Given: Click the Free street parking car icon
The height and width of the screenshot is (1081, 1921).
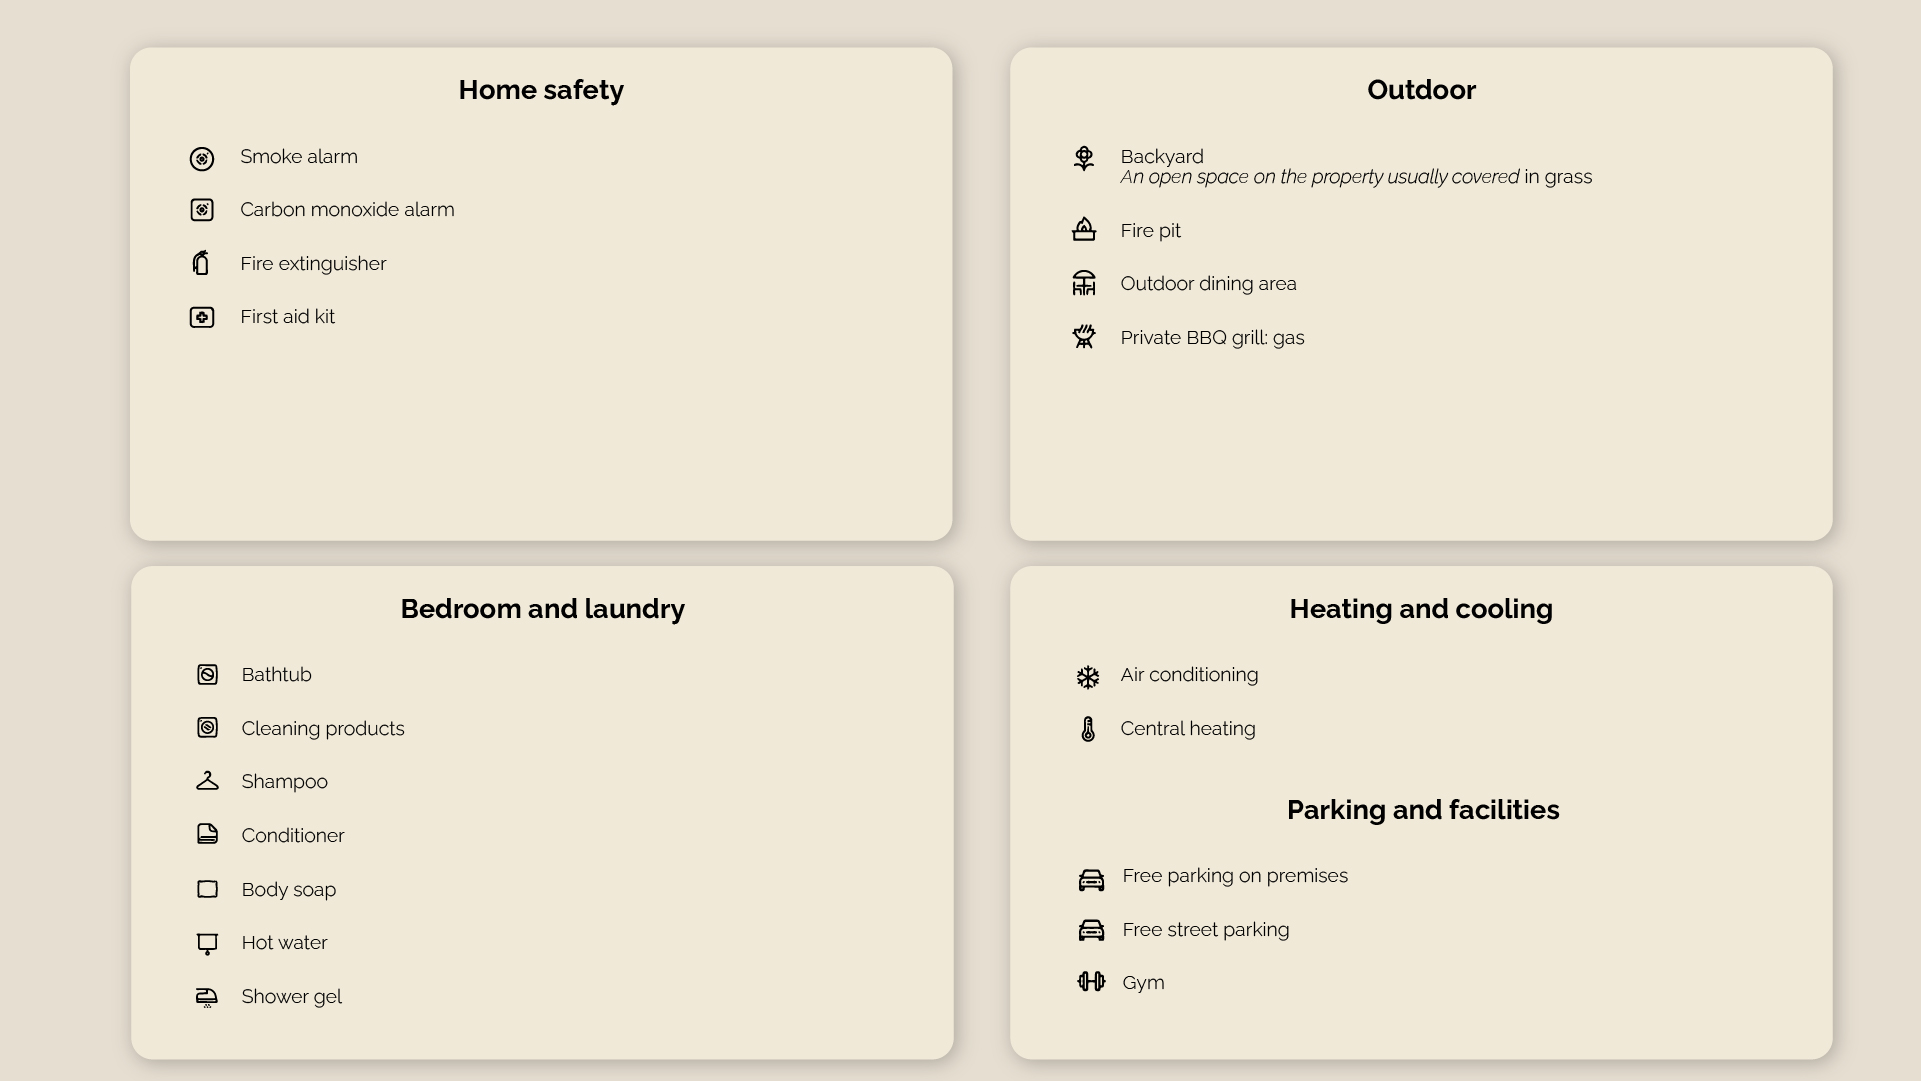Looking at the screenshot, I should tap(1091, 930).
